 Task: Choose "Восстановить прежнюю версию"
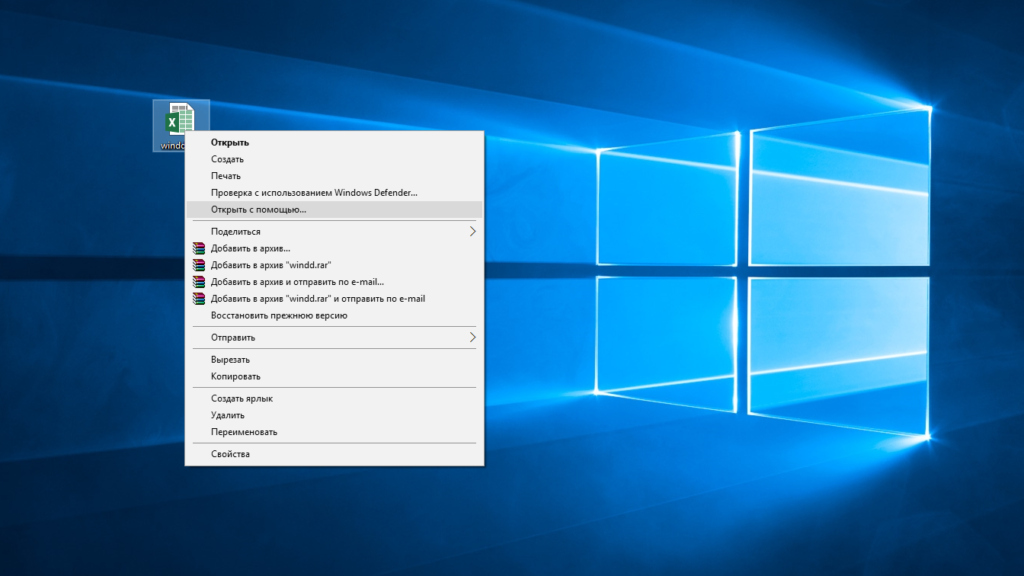(279, 315)
